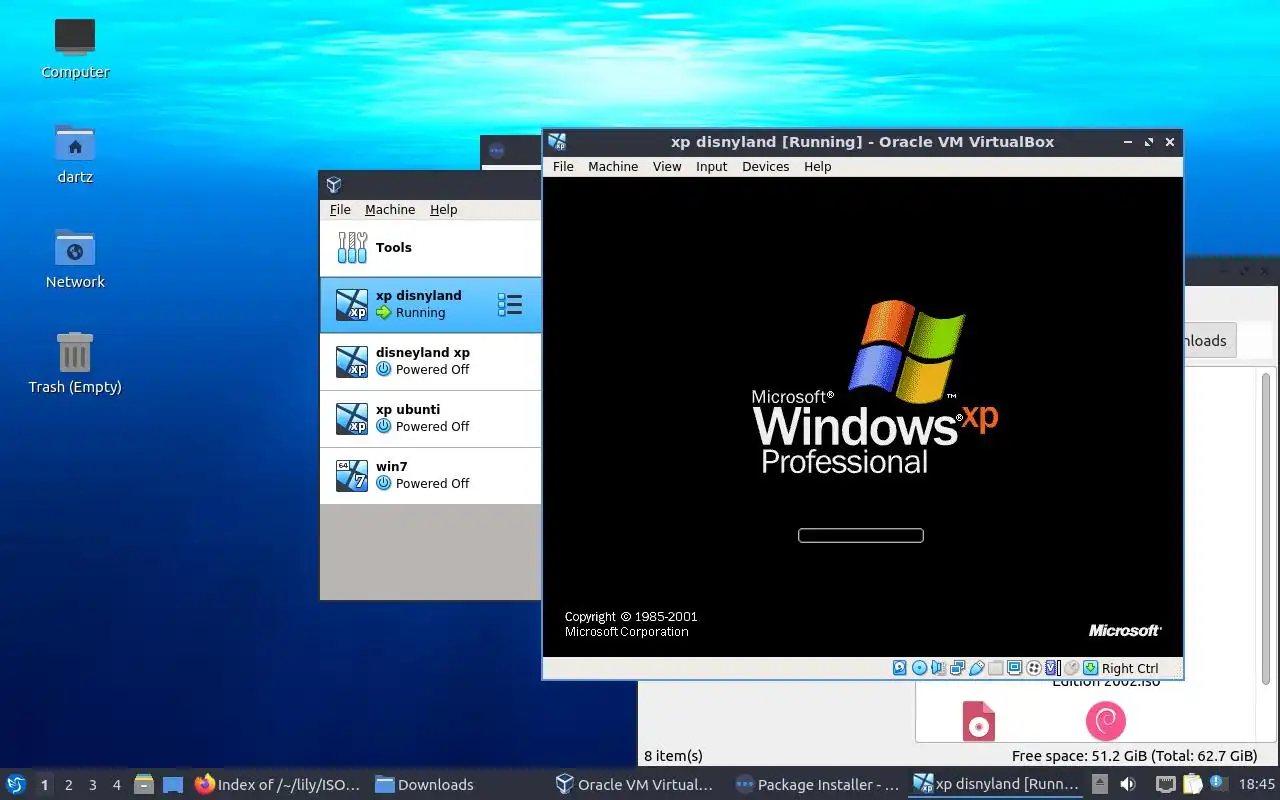Click the network adapters status icon
This screenshot has width=1280, height=800.
[957, 668]
